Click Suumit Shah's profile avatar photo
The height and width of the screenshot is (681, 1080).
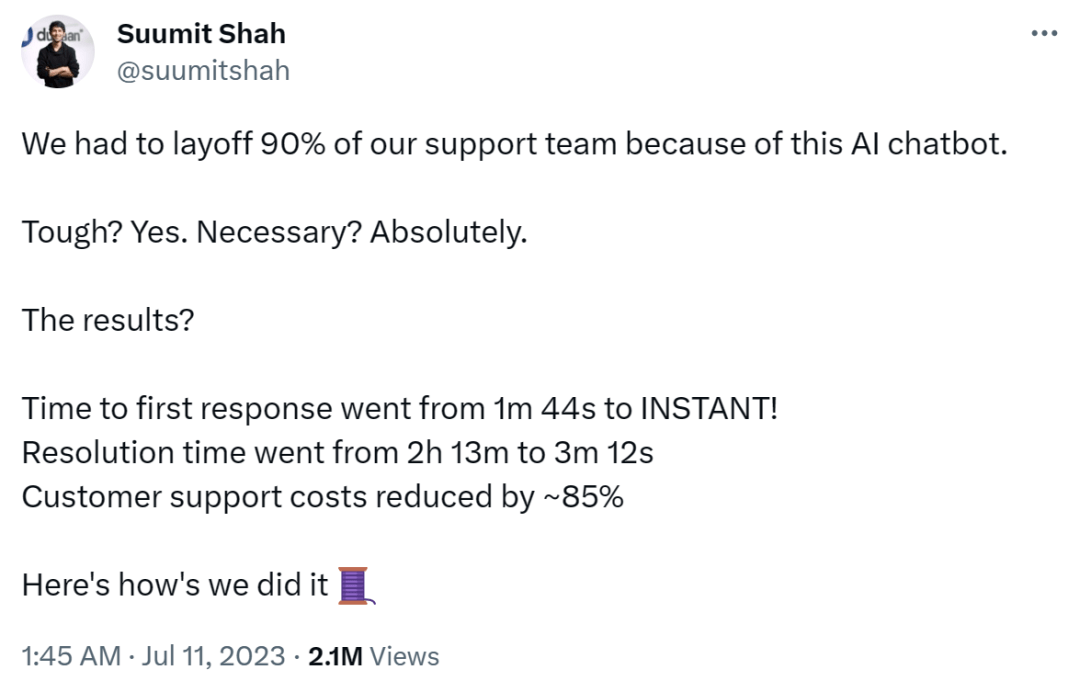pos(58,56)
